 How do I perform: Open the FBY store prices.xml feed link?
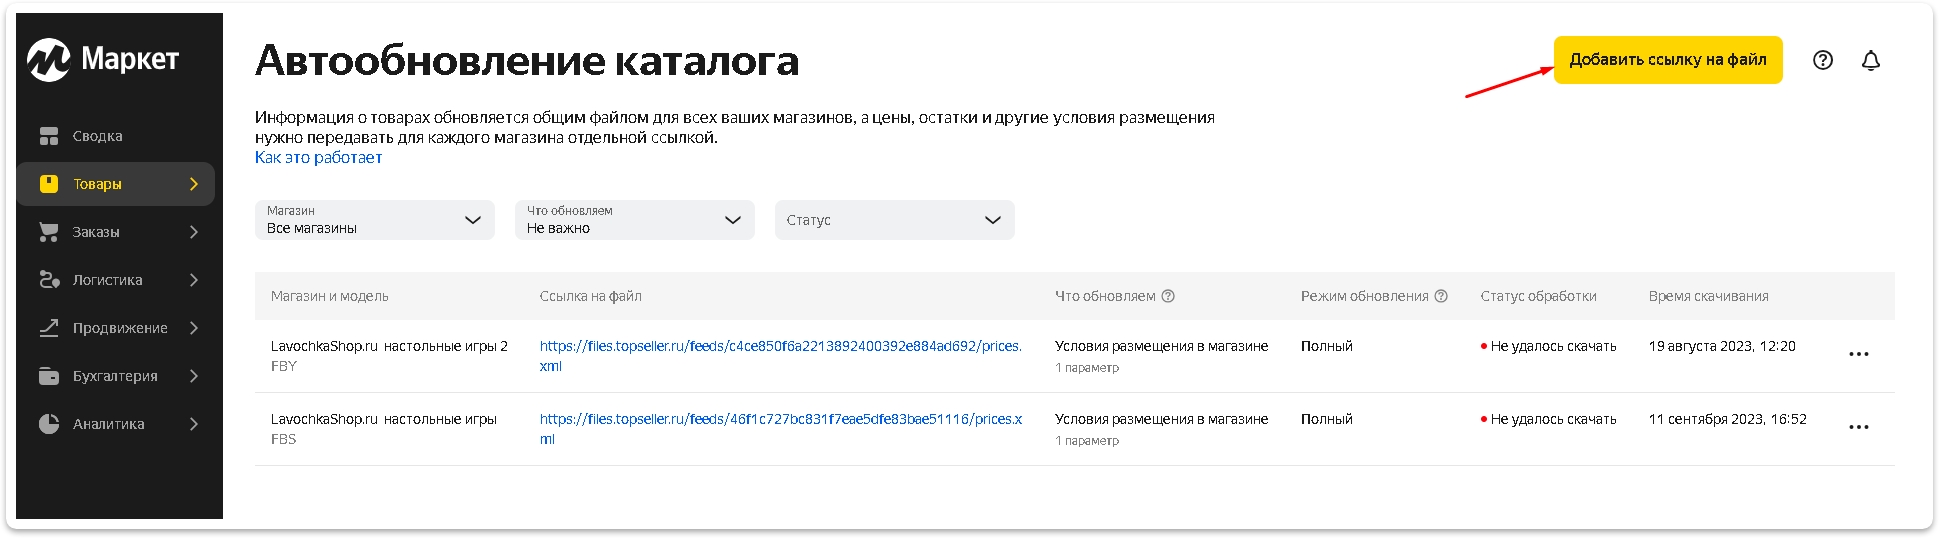(x=780, y=346)
